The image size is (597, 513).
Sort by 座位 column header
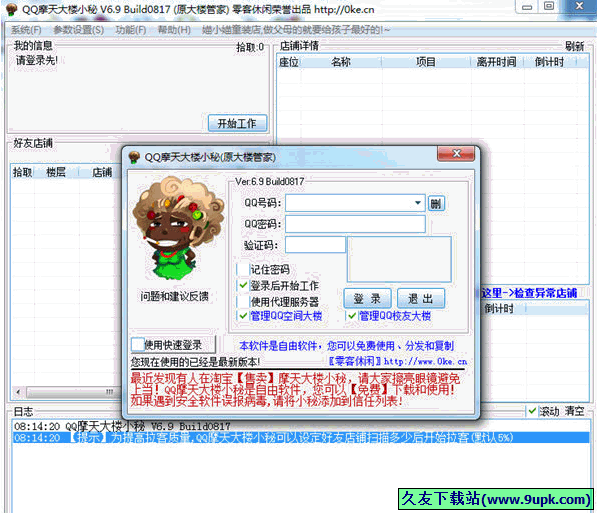tap(289, 62)
